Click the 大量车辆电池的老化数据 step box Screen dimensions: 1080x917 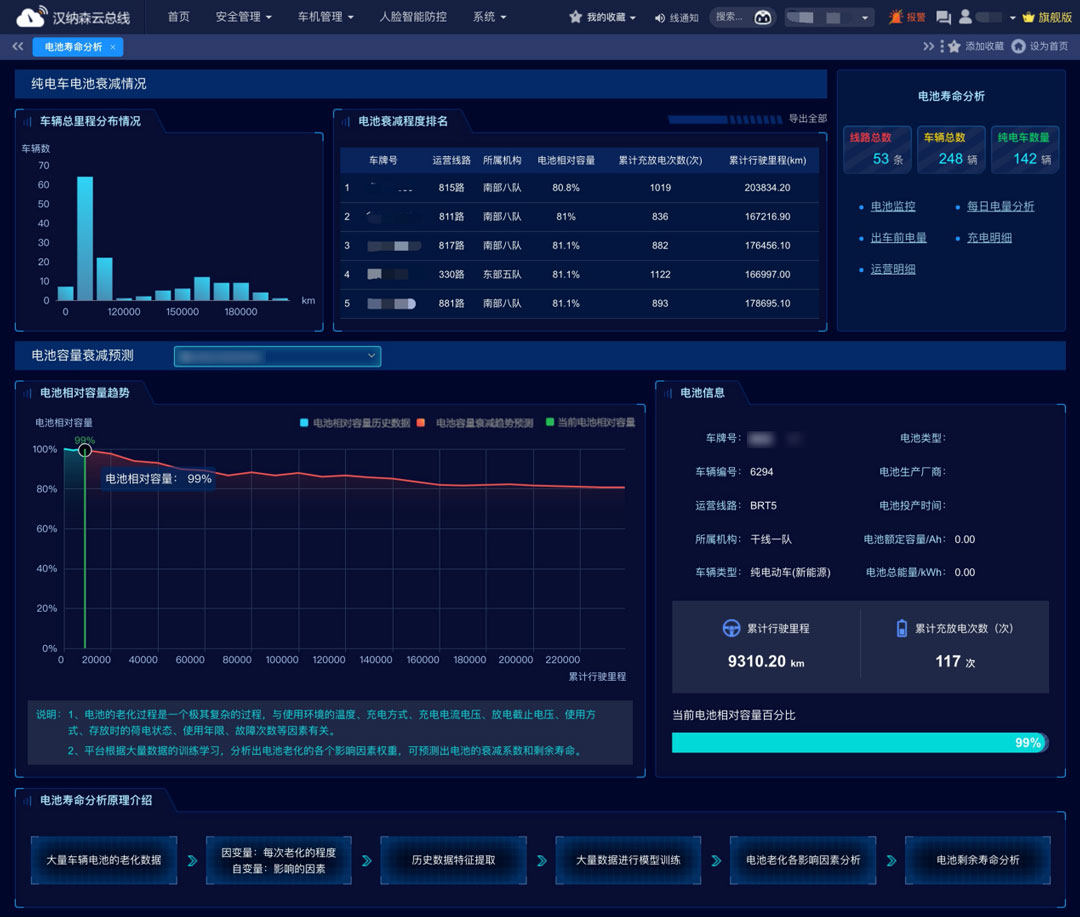(103, 860)
